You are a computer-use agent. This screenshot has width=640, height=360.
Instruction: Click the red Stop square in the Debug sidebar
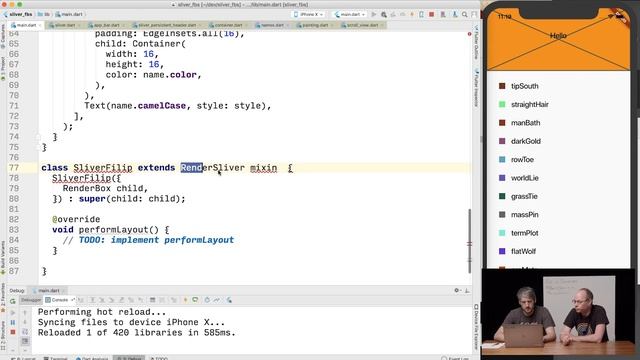(13, 332)
